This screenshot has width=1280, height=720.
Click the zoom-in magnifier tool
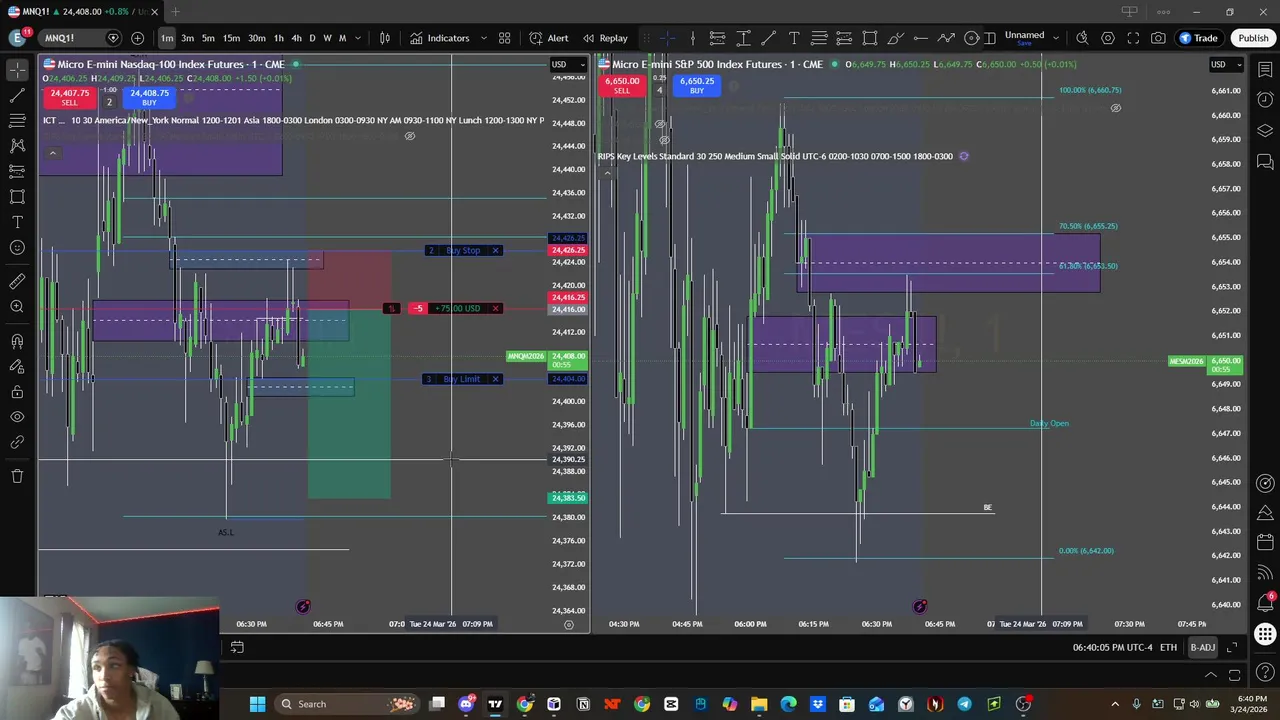(17, 307)
